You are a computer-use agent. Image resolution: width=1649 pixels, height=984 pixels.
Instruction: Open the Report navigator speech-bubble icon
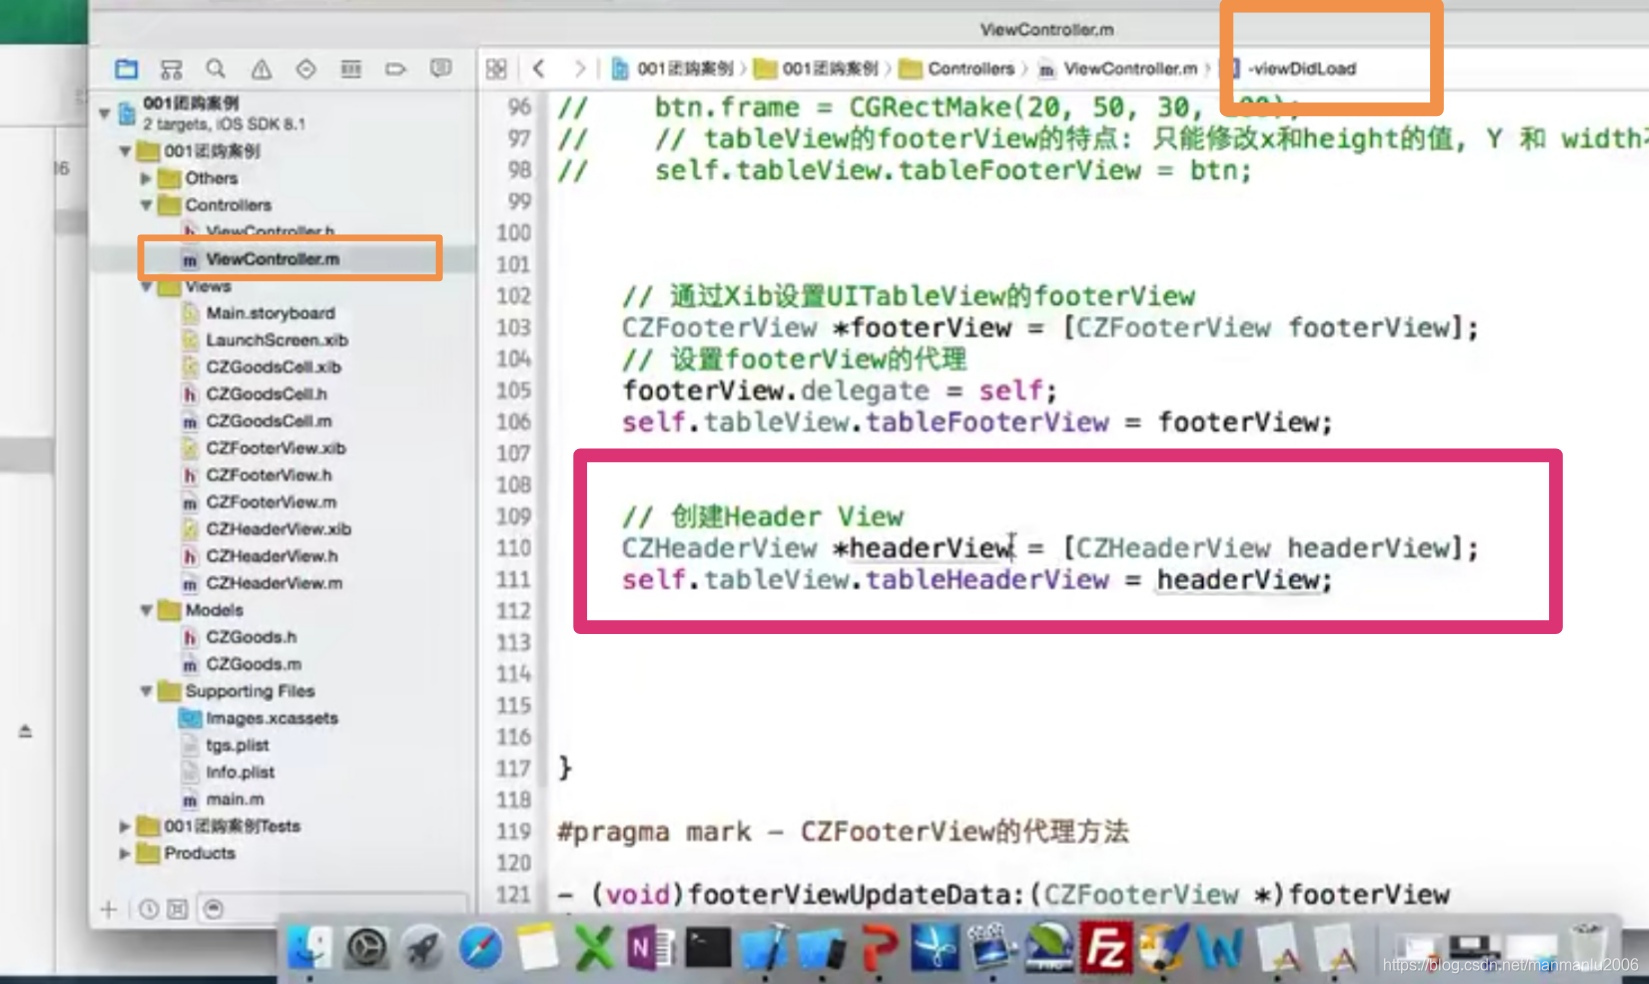(441, 69)
